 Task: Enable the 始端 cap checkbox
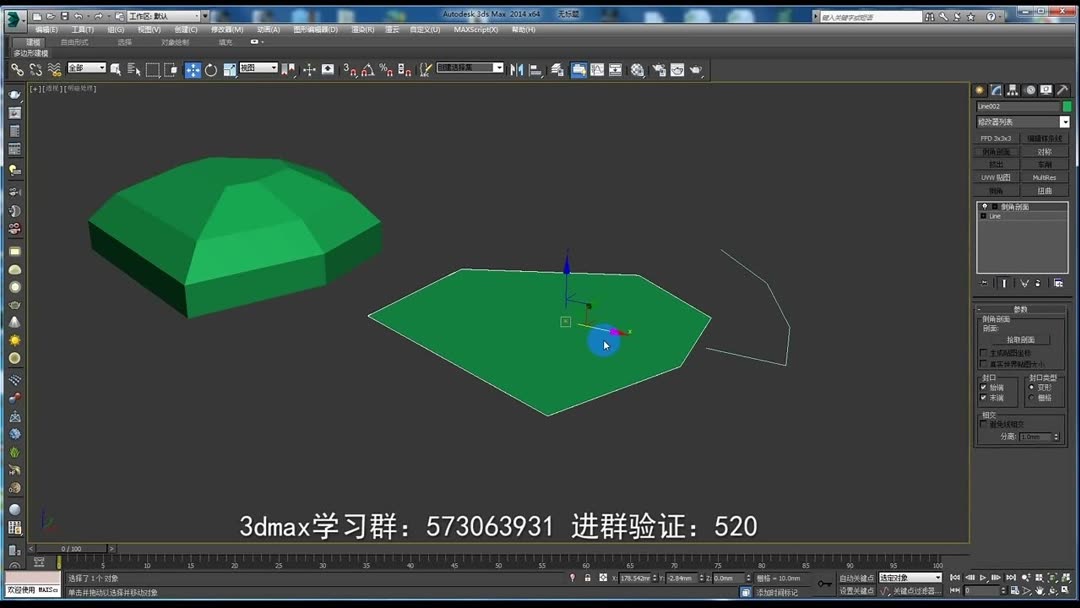tap(982, 388)
